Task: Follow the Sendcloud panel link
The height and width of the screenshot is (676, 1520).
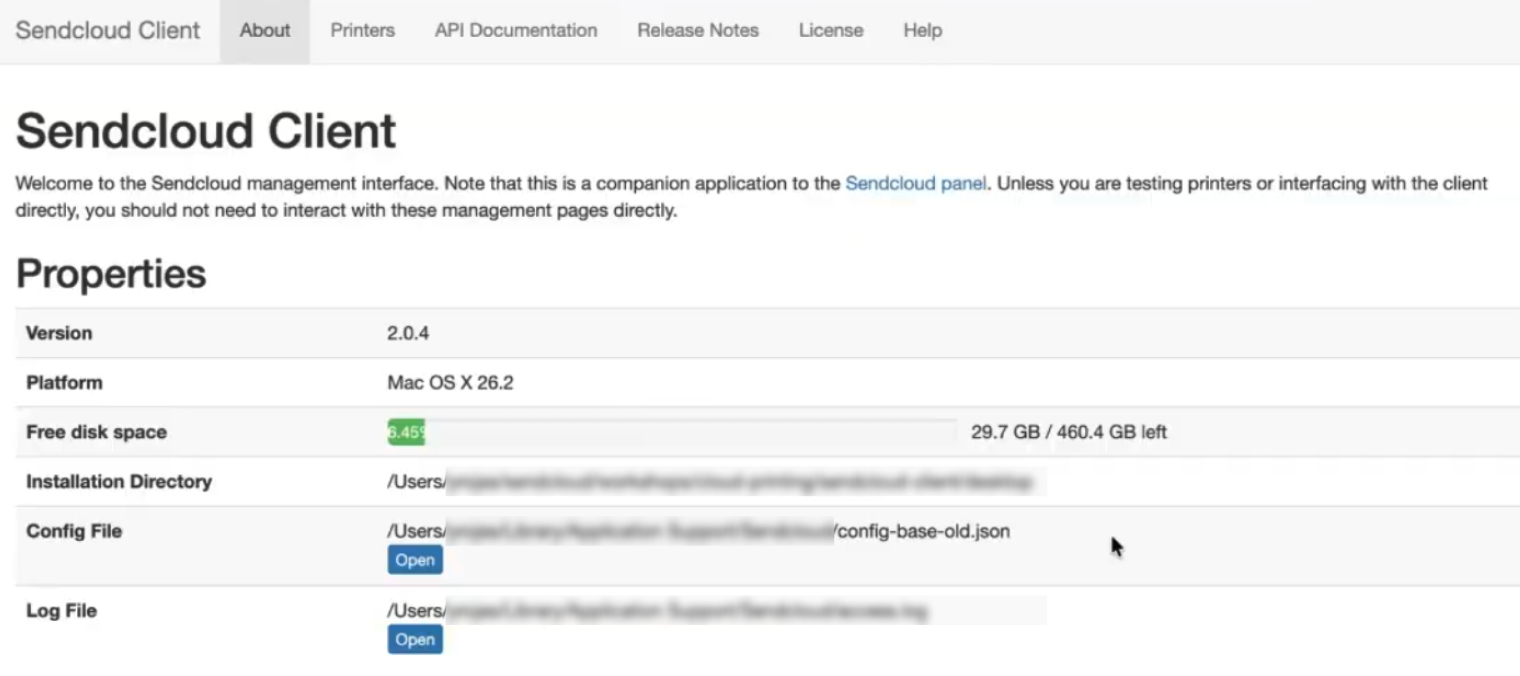Action: tap(916, 184)
